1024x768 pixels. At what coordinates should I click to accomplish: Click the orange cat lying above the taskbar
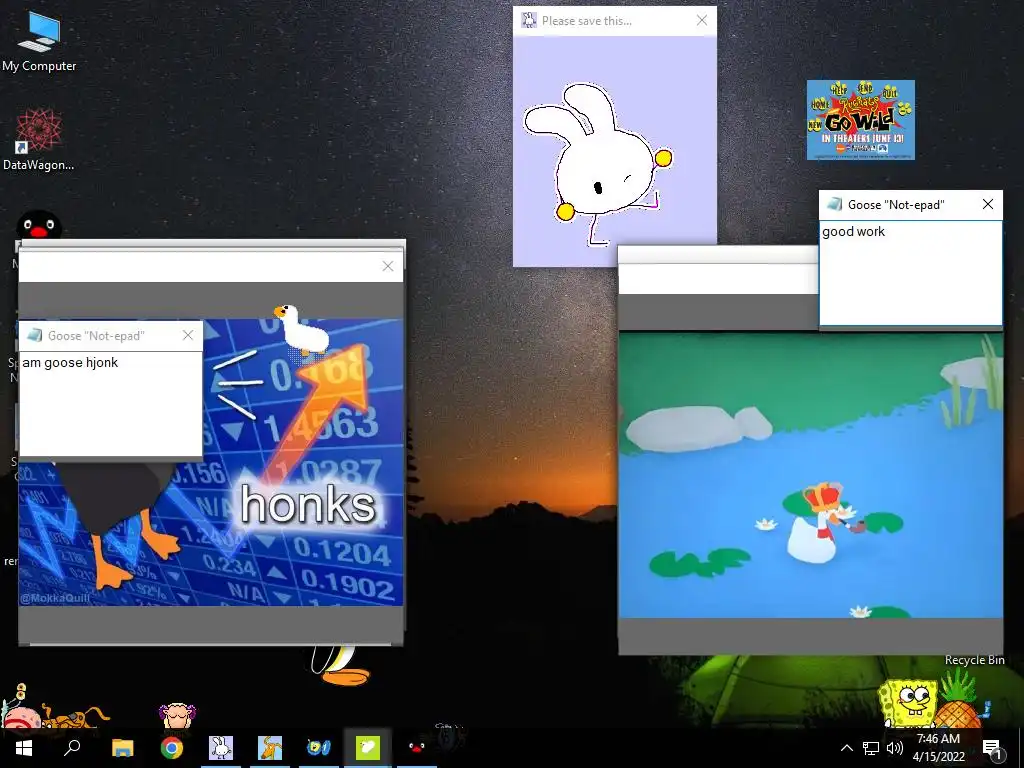coord(75,716)
